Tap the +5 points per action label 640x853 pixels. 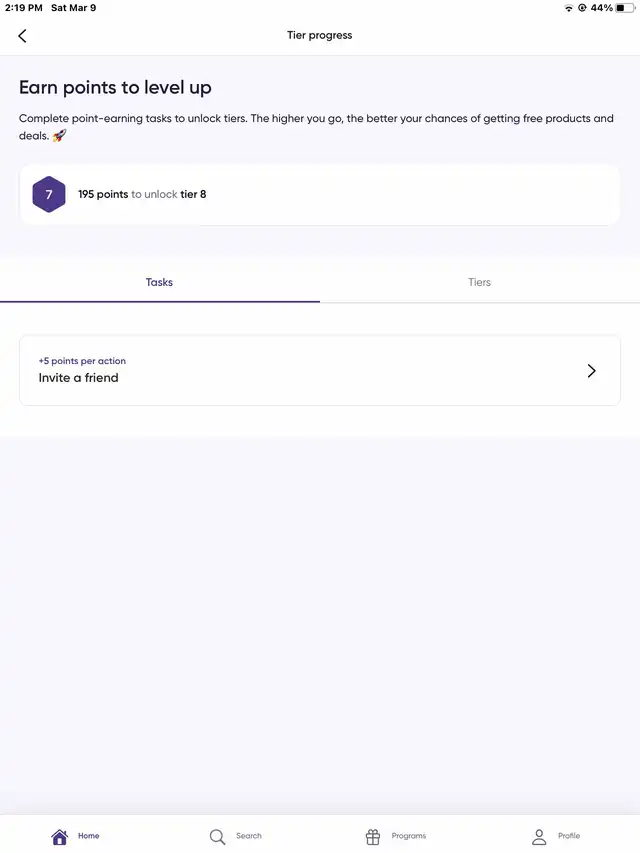82,361
